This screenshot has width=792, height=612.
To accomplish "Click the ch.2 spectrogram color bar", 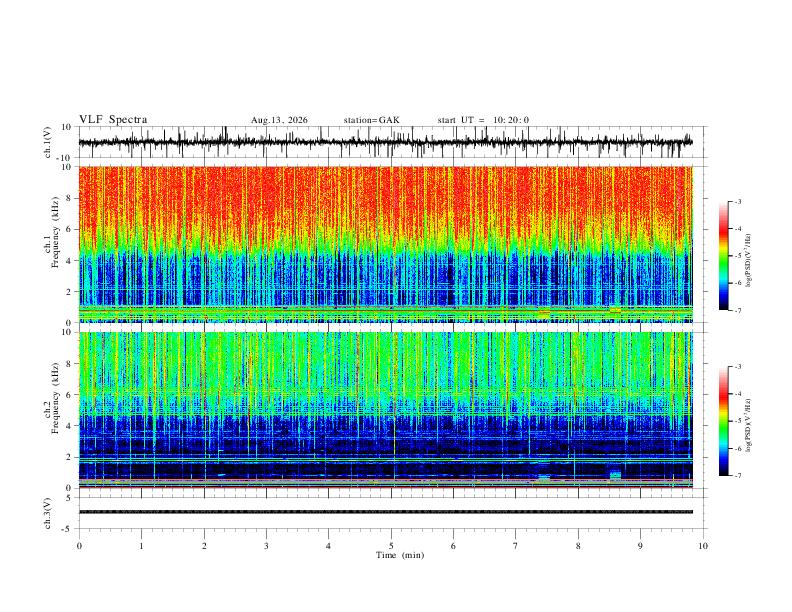I will tap(724, 421).
